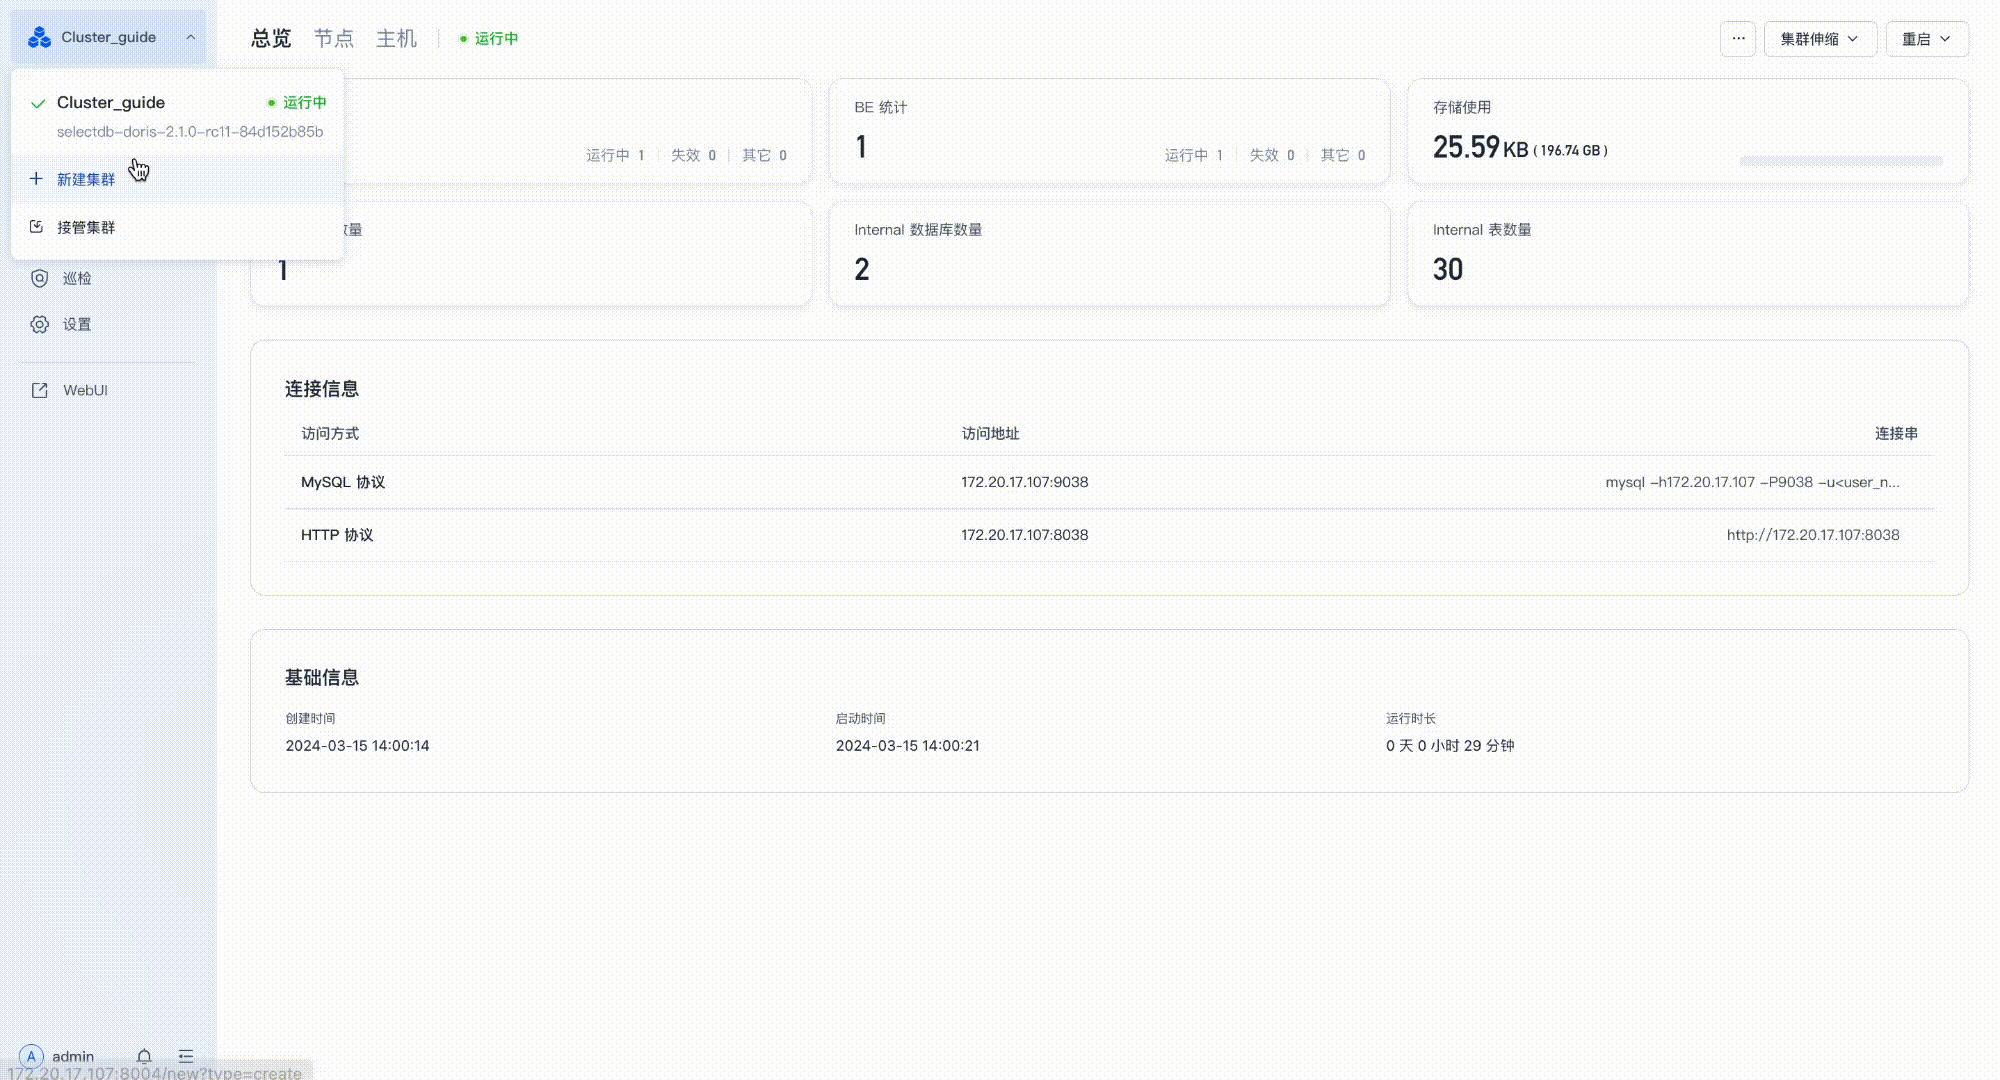The height and width of the screenshot is (1080, 2000).
Task: Open the admin user name
Action: coord(73,1056)
